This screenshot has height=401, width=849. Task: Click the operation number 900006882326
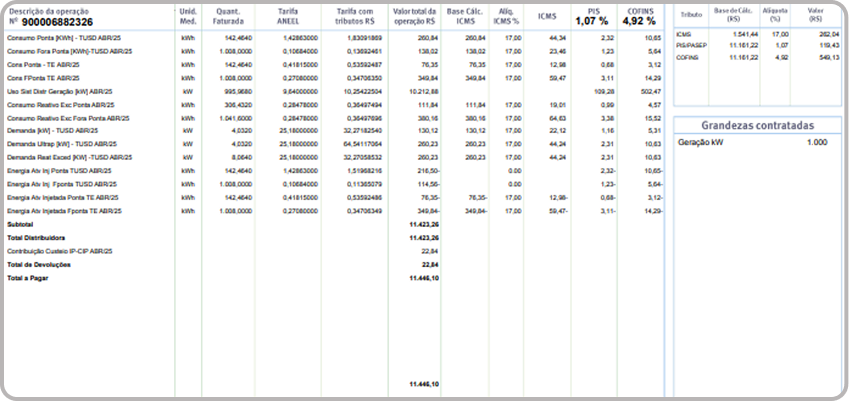tap(54, 21)
